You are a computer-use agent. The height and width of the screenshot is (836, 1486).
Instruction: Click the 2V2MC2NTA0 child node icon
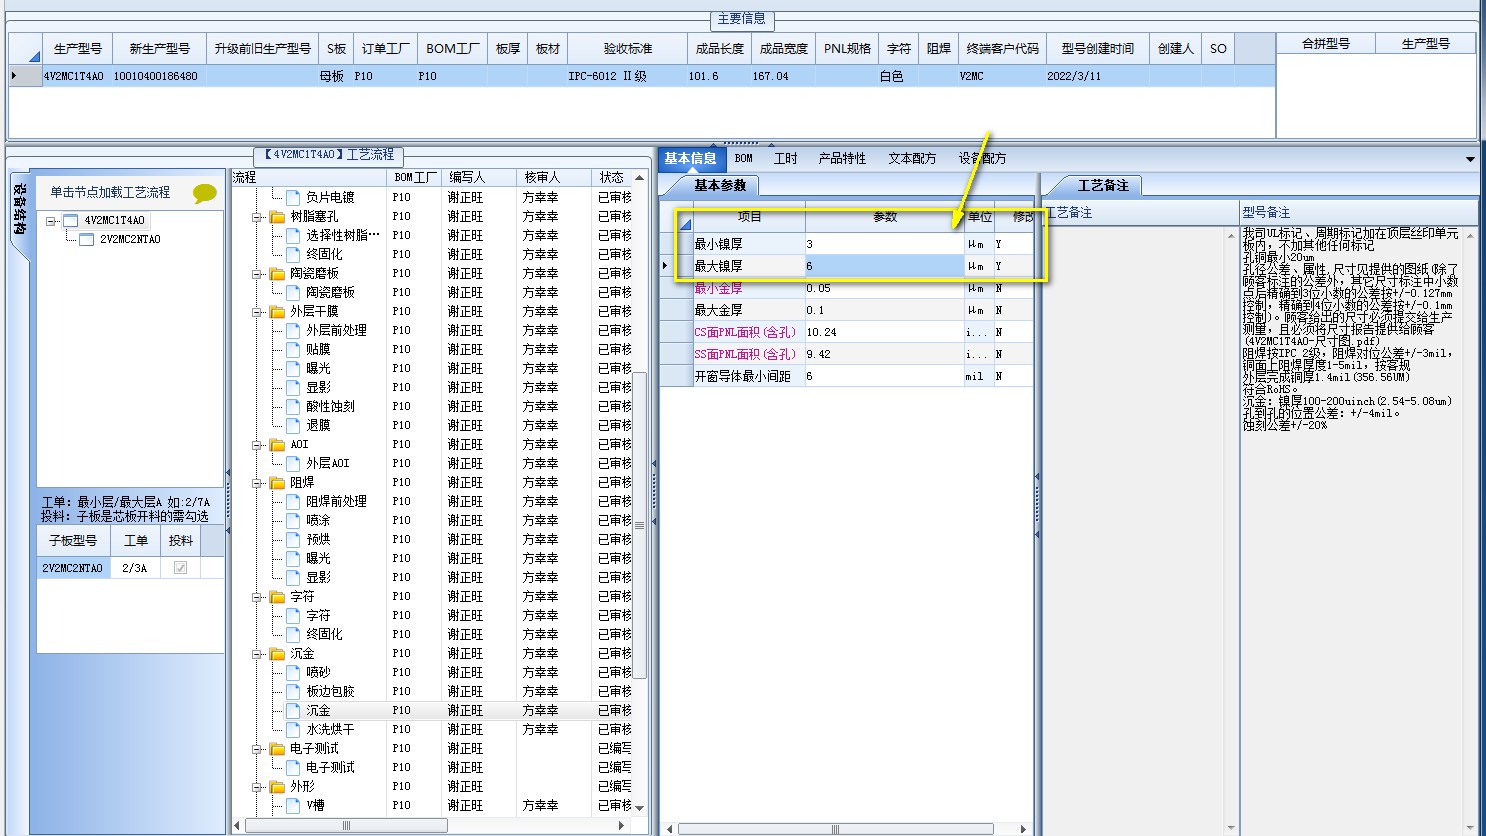[86, 239]
